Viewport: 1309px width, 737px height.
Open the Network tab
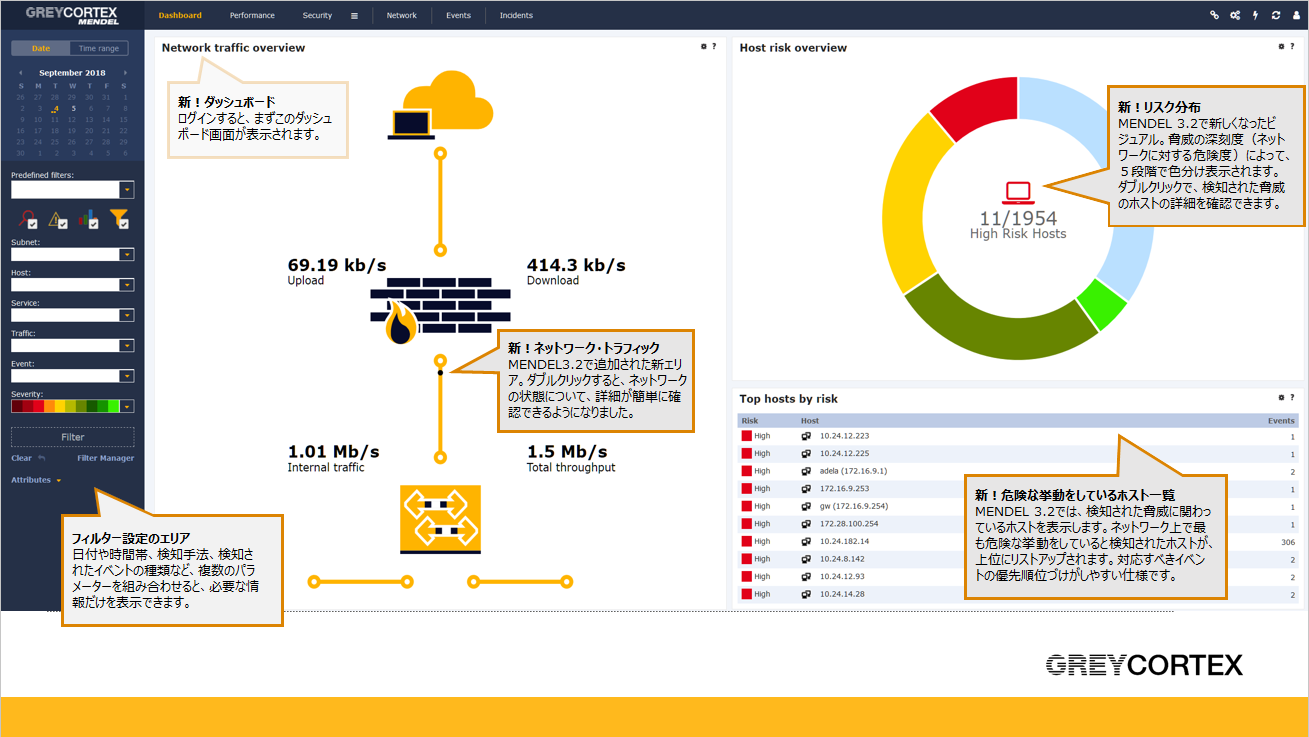point(402,15)
